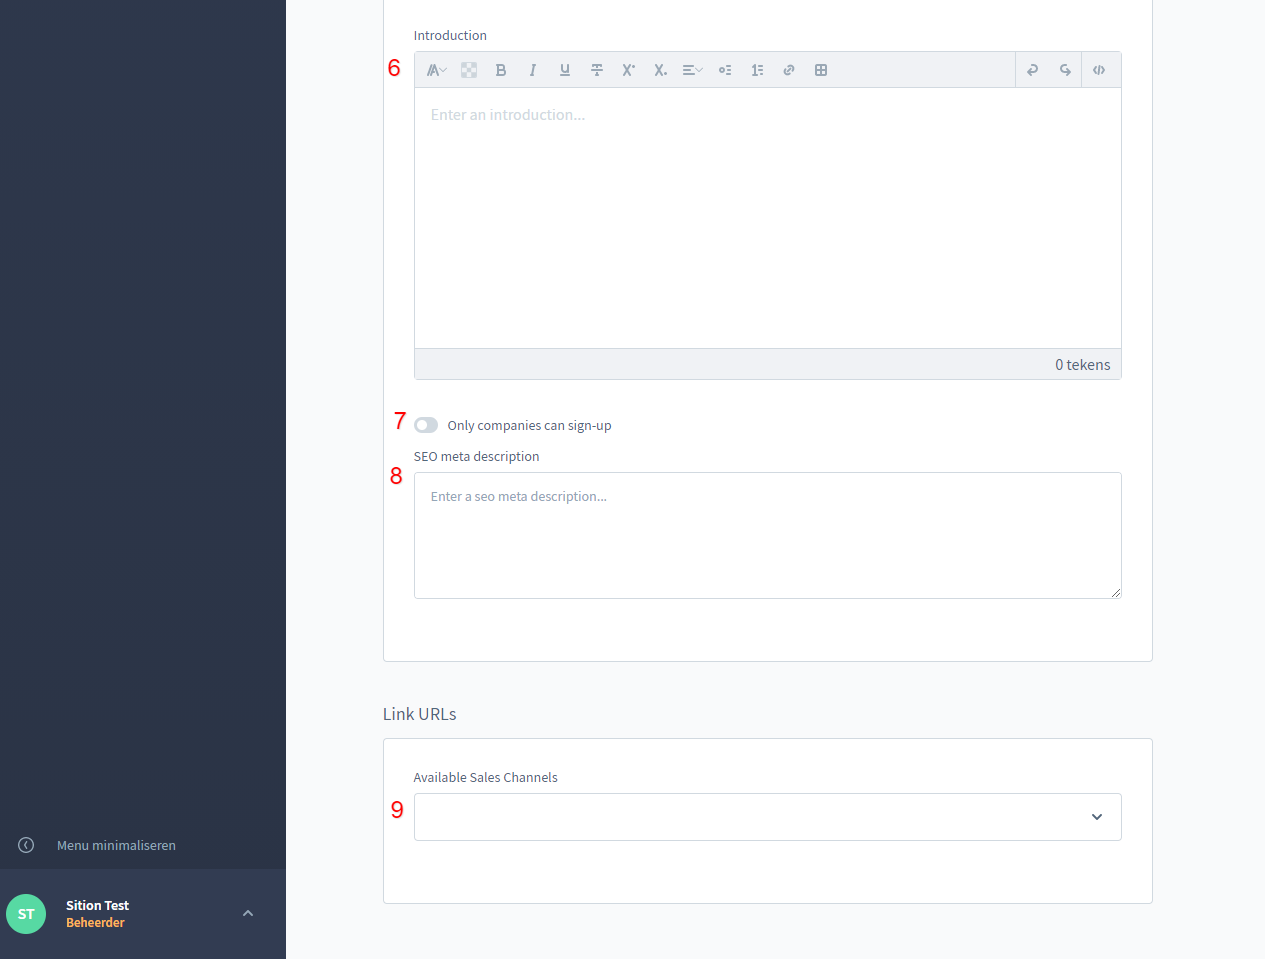Open the font format dropdown
This screenshot has width=1265, height=959.
(436, 70)
